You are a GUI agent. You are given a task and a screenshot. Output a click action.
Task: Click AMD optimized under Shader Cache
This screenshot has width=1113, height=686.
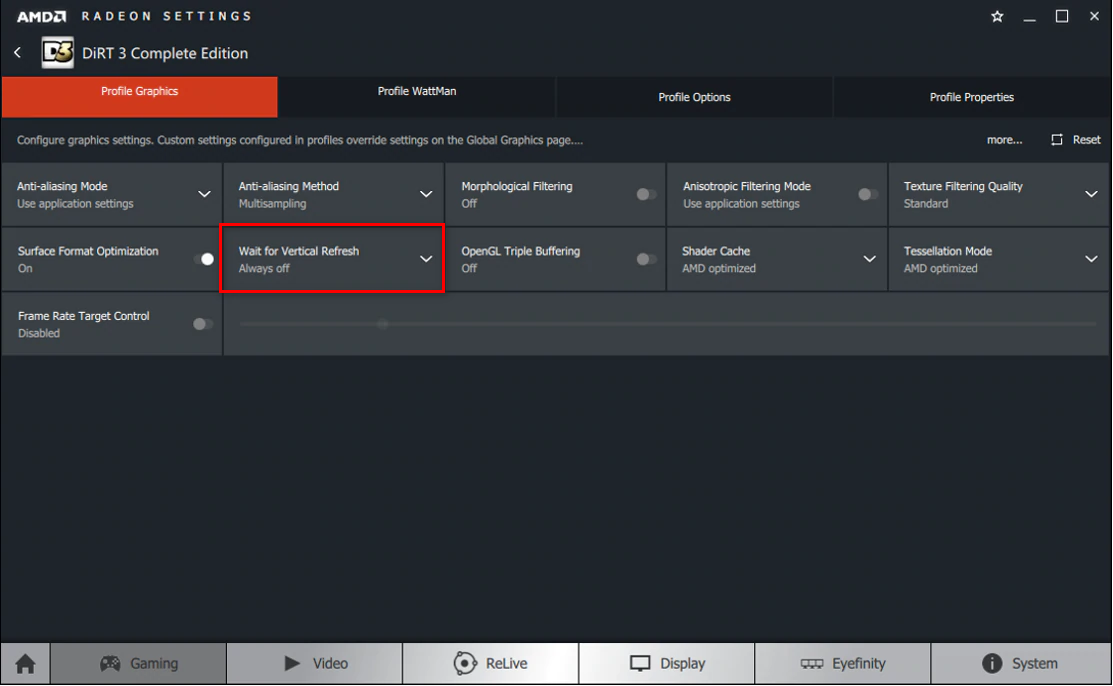[718, 268]
